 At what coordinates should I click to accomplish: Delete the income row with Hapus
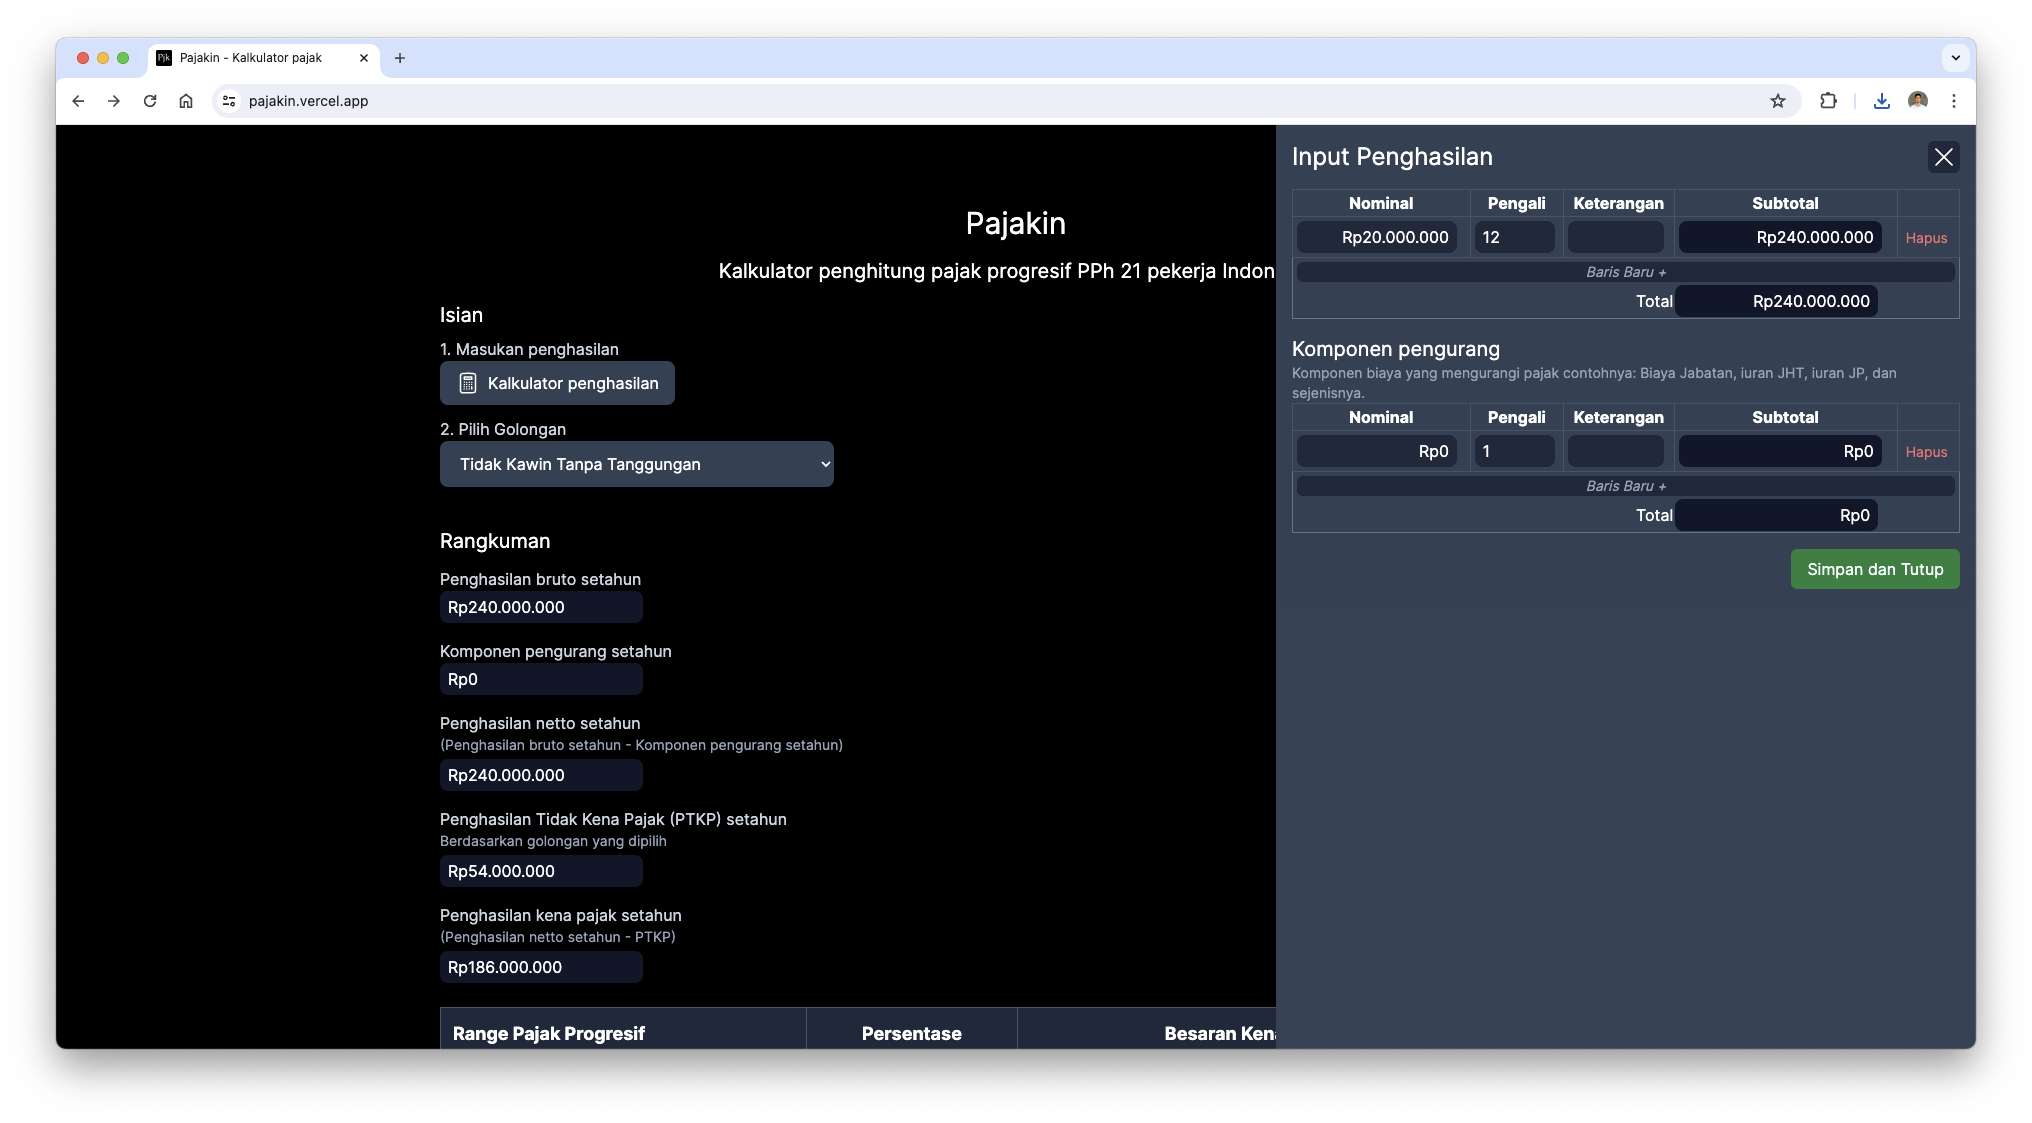(1926, 238)
